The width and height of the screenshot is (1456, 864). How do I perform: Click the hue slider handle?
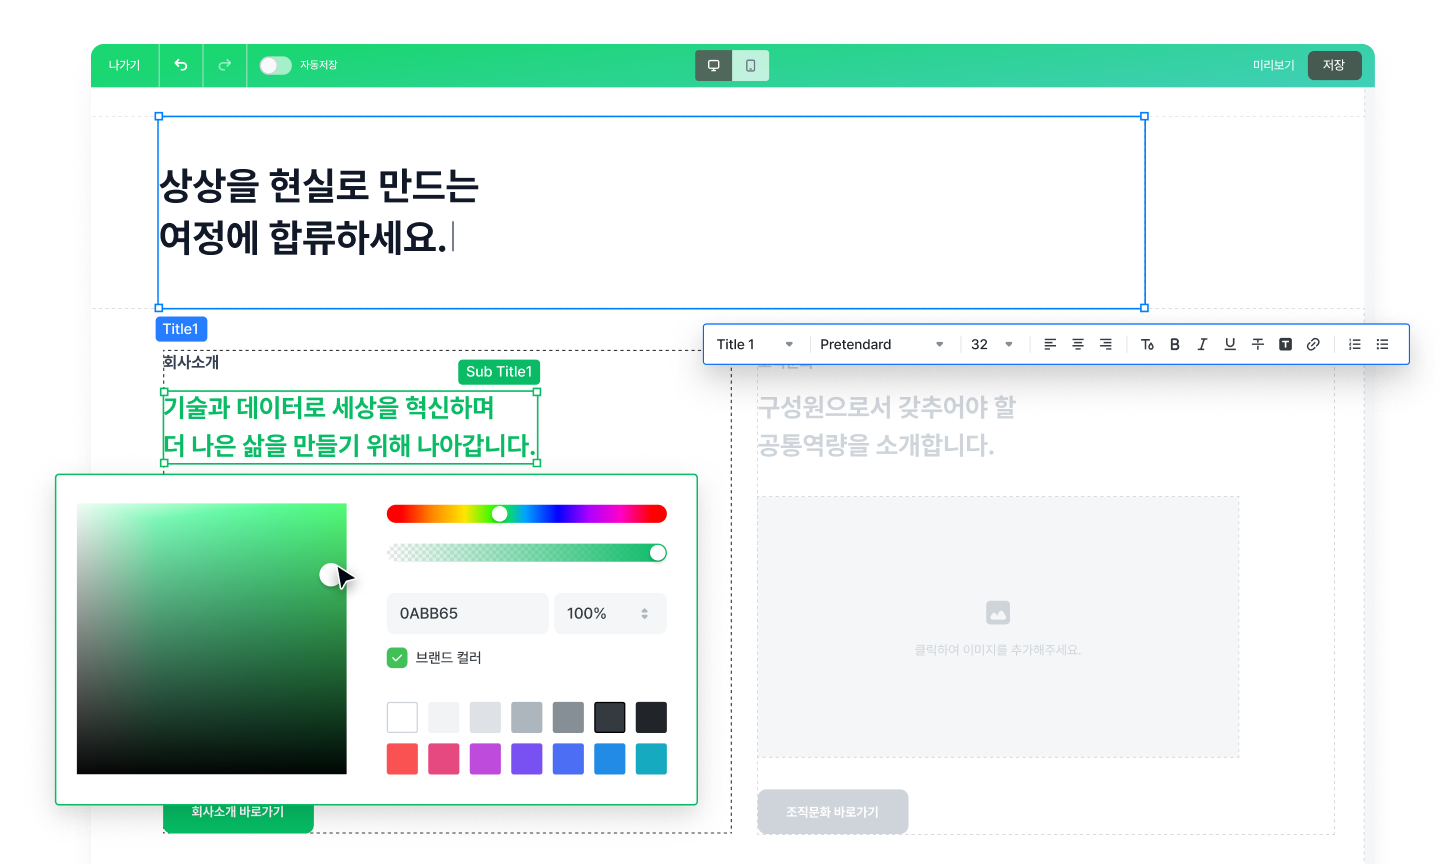click(499, 514)
